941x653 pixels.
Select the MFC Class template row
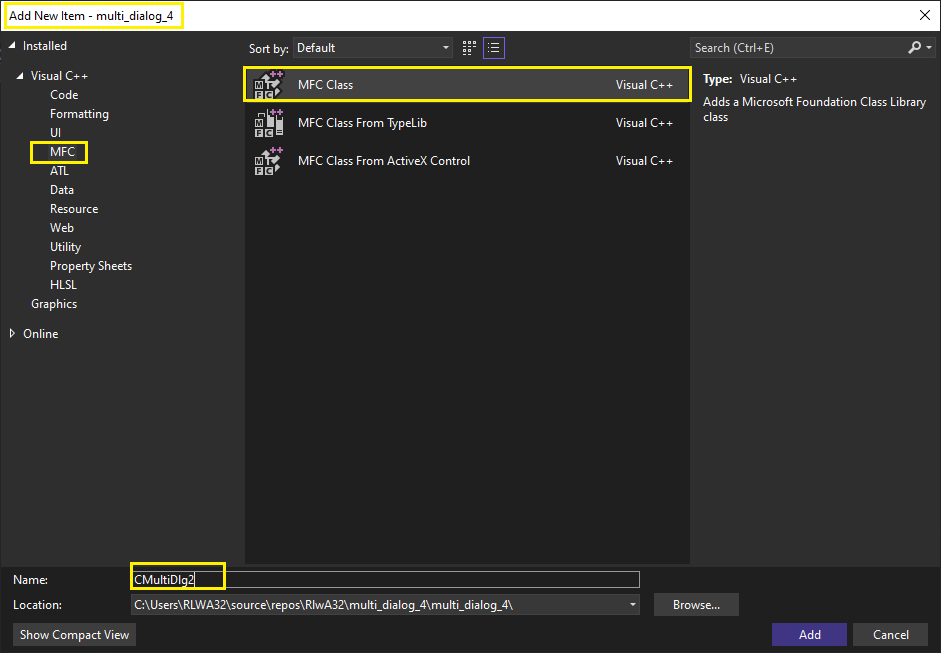(x=467, y=85)
